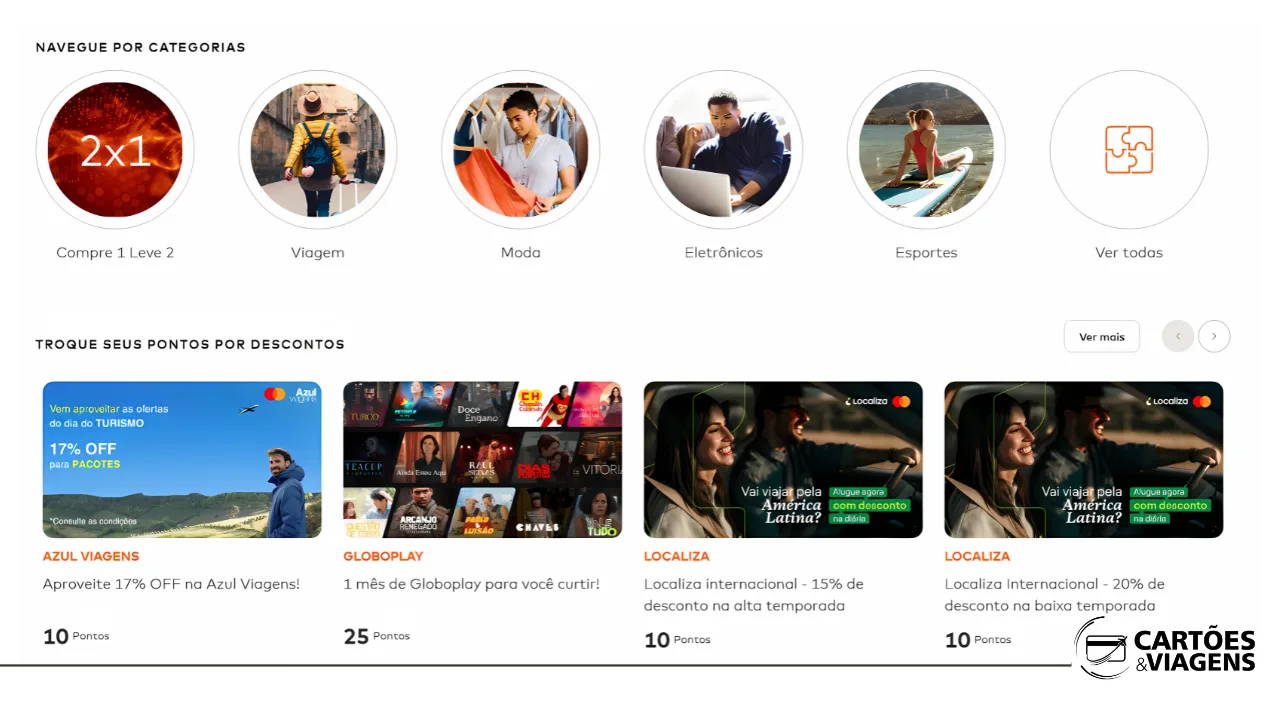The width and height of the screenshot is (1280, 720).
Task: Open Localiza 20% baixa temporada offer text
Action: (1055, 595)
